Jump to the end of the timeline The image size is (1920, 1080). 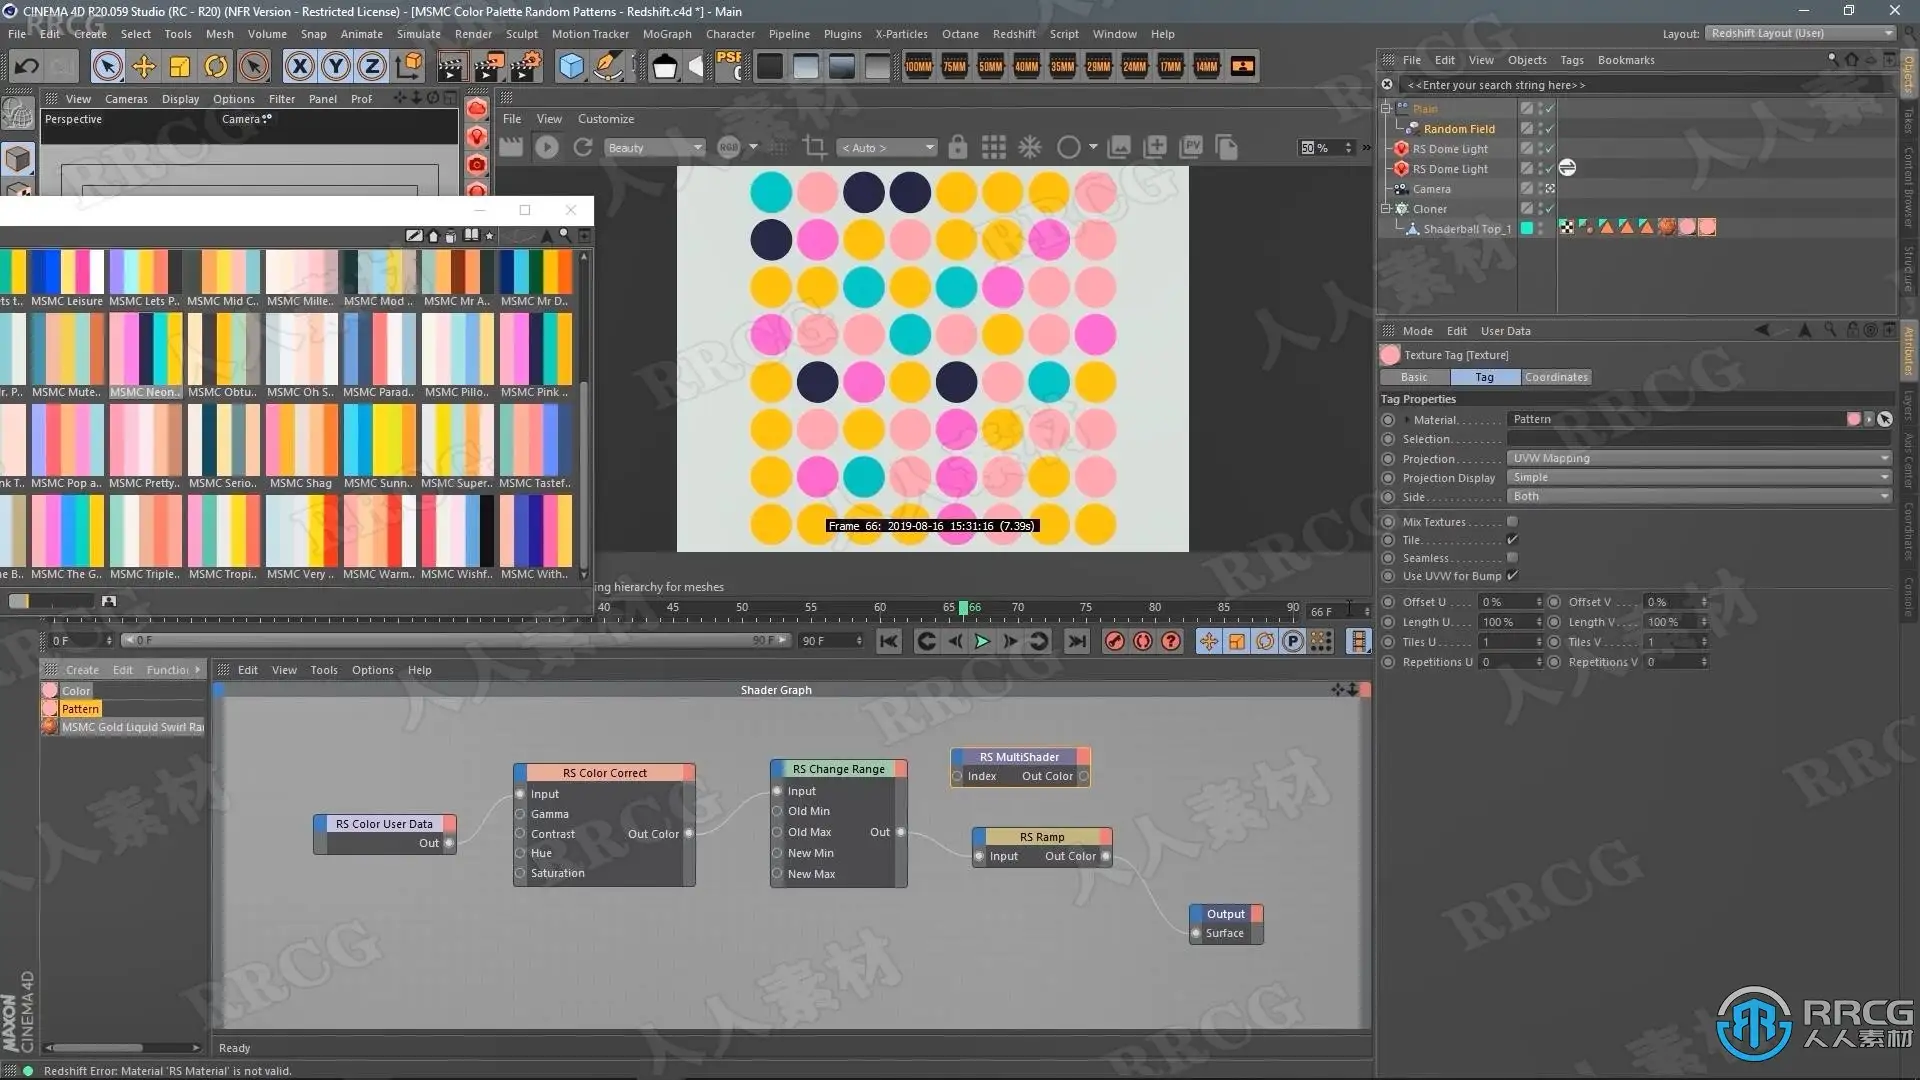point(1077,642)
